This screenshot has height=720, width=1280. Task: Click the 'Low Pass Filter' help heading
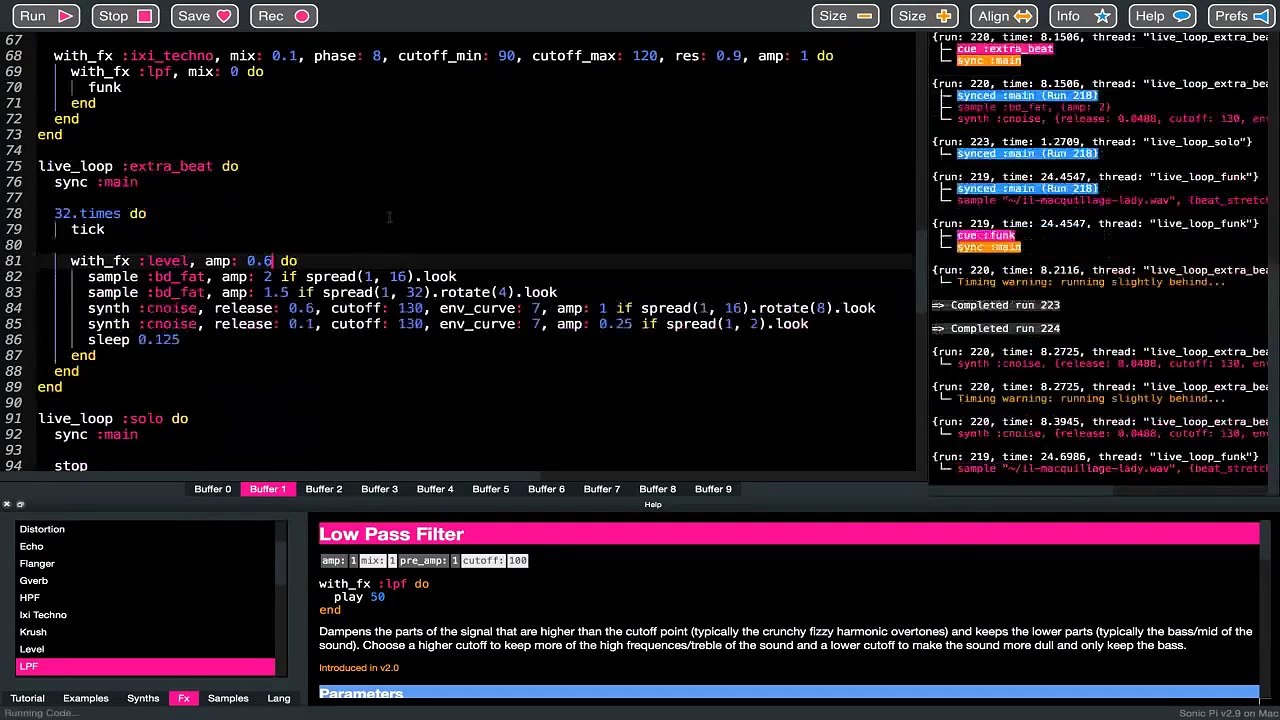pos(391,534)
